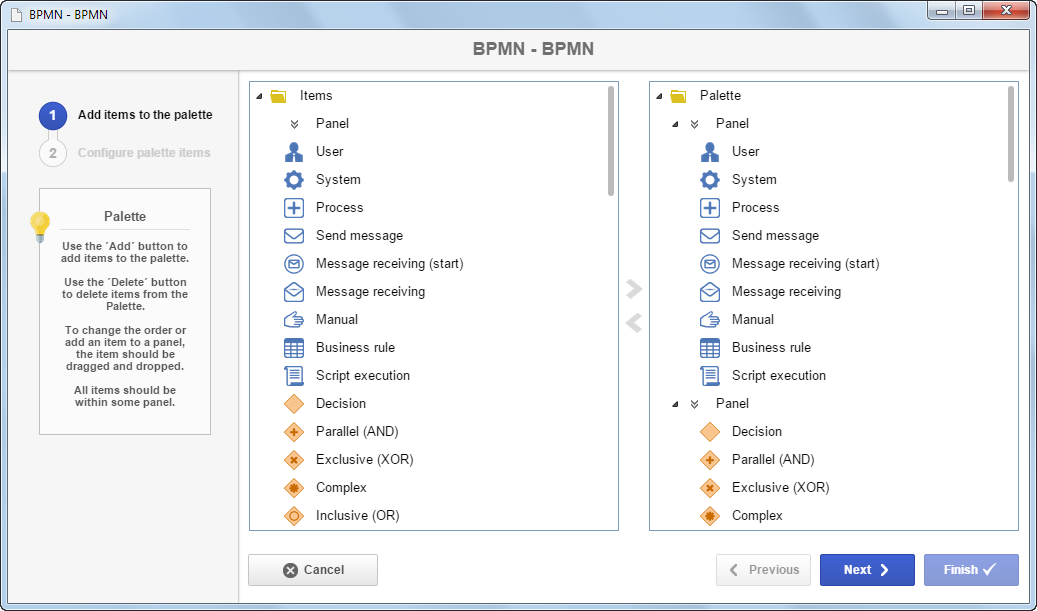Select Message receiving (start) icon in Items list
The width and height of the screenshot is (1037, 611).
coord(294,263)
